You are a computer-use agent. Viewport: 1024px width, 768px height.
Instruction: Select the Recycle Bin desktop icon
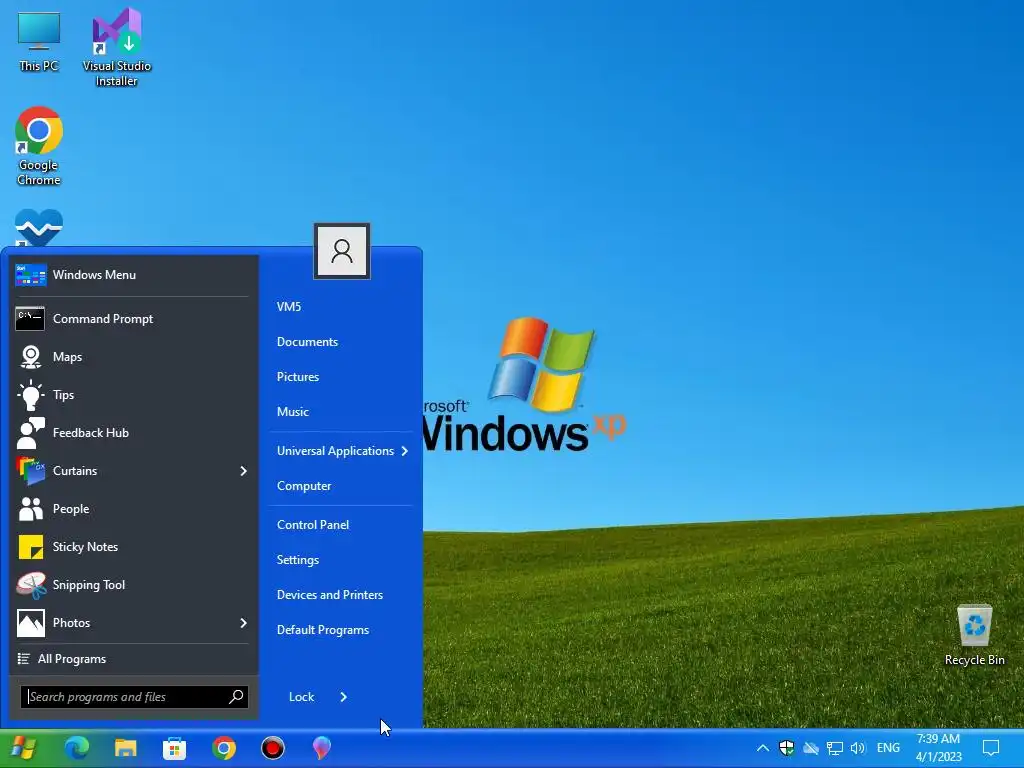tap(974, 634)
